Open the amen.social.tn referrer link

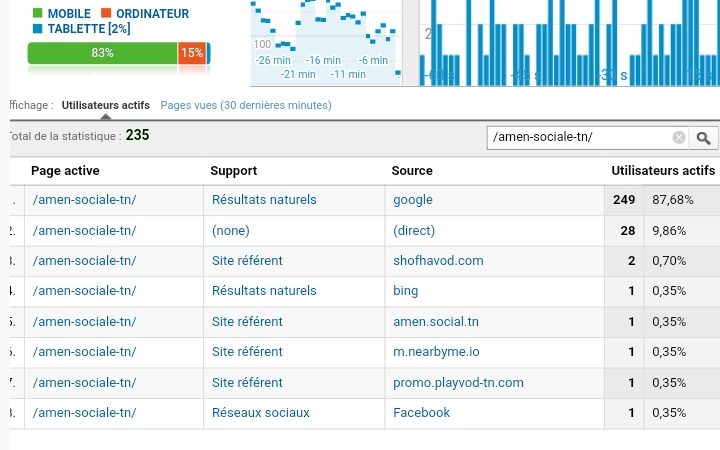436,321
